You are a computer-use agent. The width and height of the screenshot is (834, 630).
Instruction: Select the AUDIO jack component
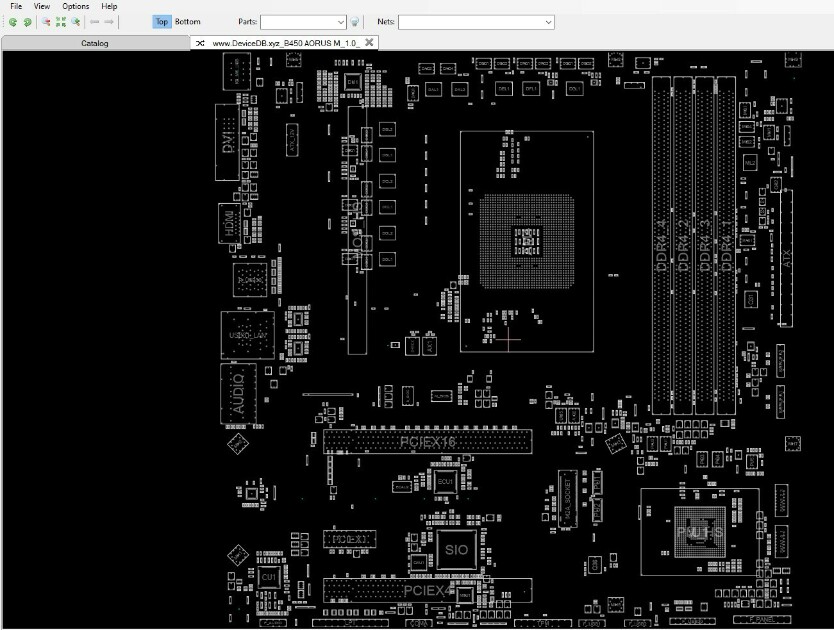(238, 394)
